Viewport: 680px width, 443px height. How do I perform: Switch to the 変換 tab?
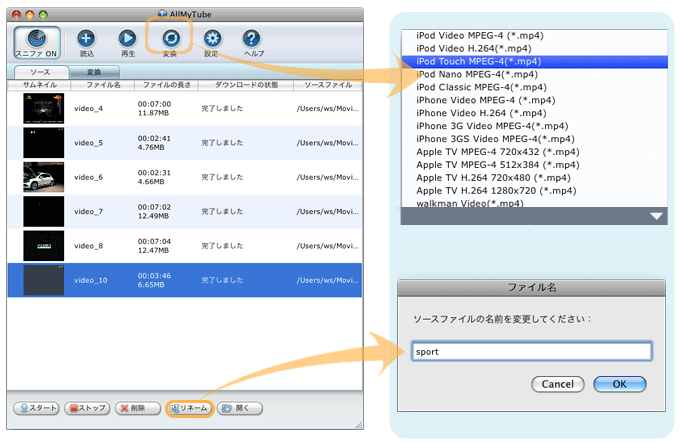click(x=94, y=72)
